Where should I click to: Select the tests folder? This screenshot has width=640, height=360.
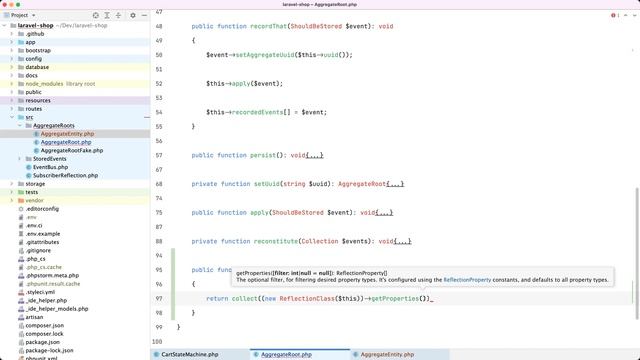pos(31,192)
